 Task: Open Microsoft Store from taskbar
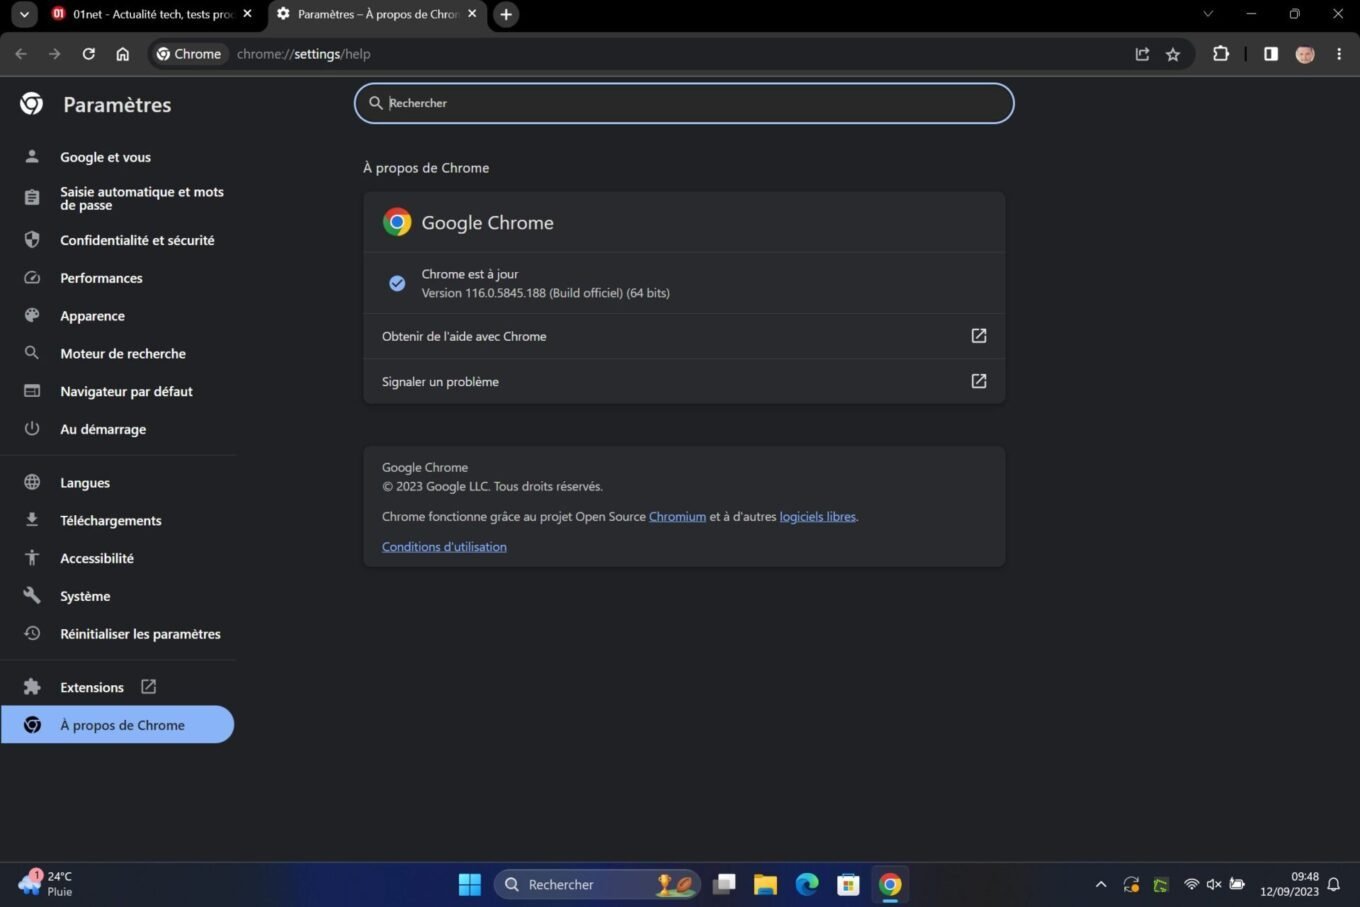(x=848, y=884)
